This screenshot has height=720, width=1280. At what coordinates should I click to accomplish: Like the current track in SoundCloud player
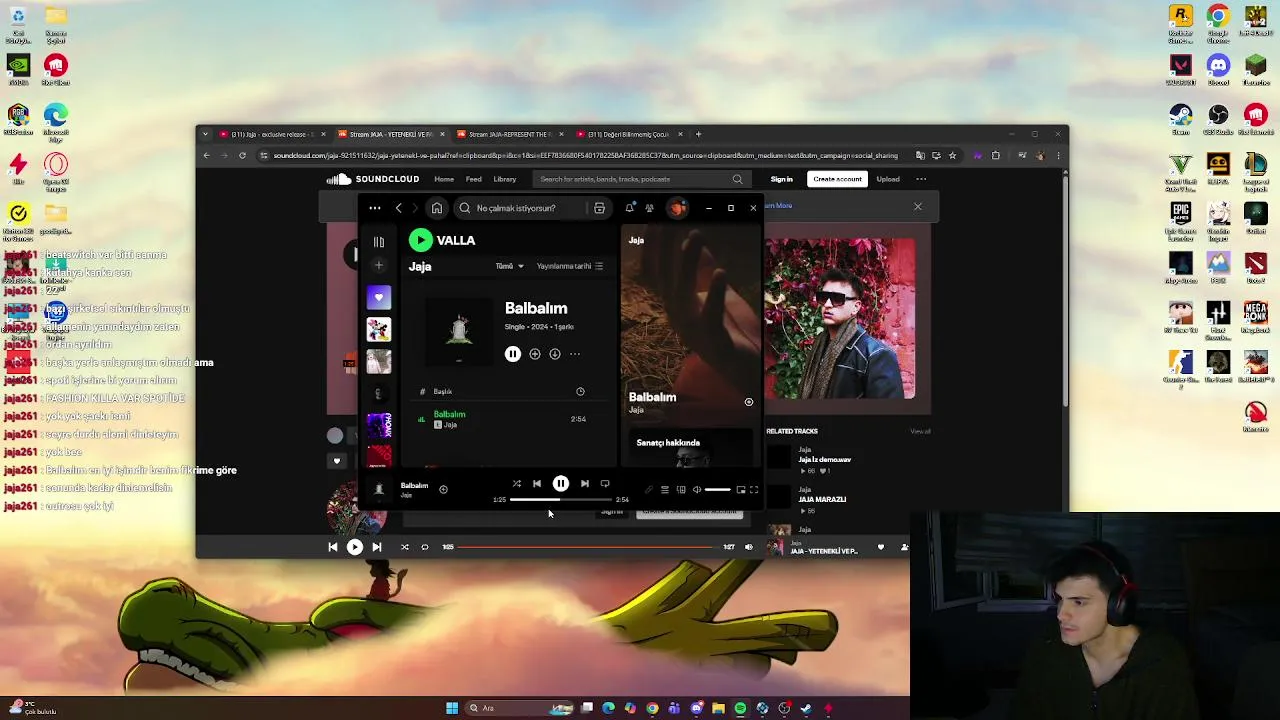tap(881, 547)
